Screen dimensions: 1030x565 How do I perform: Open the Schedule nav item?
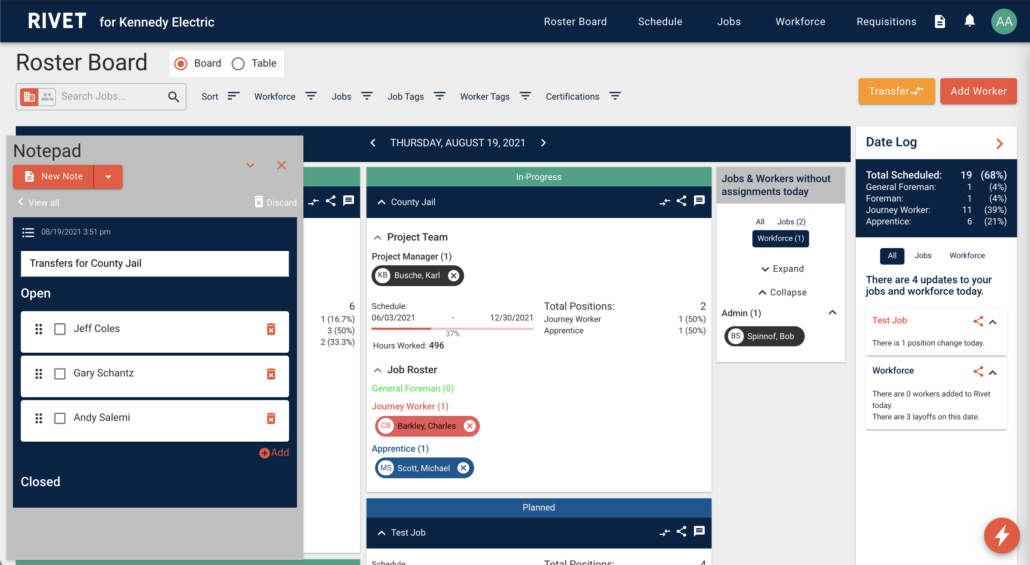click(x=660, y=22)
